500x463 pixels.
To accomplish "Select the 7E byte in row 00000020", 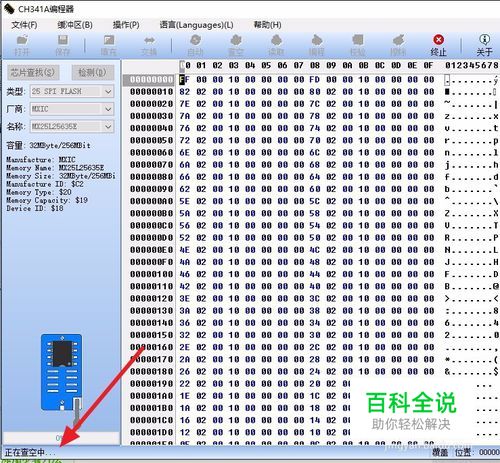I will (184, 104).
